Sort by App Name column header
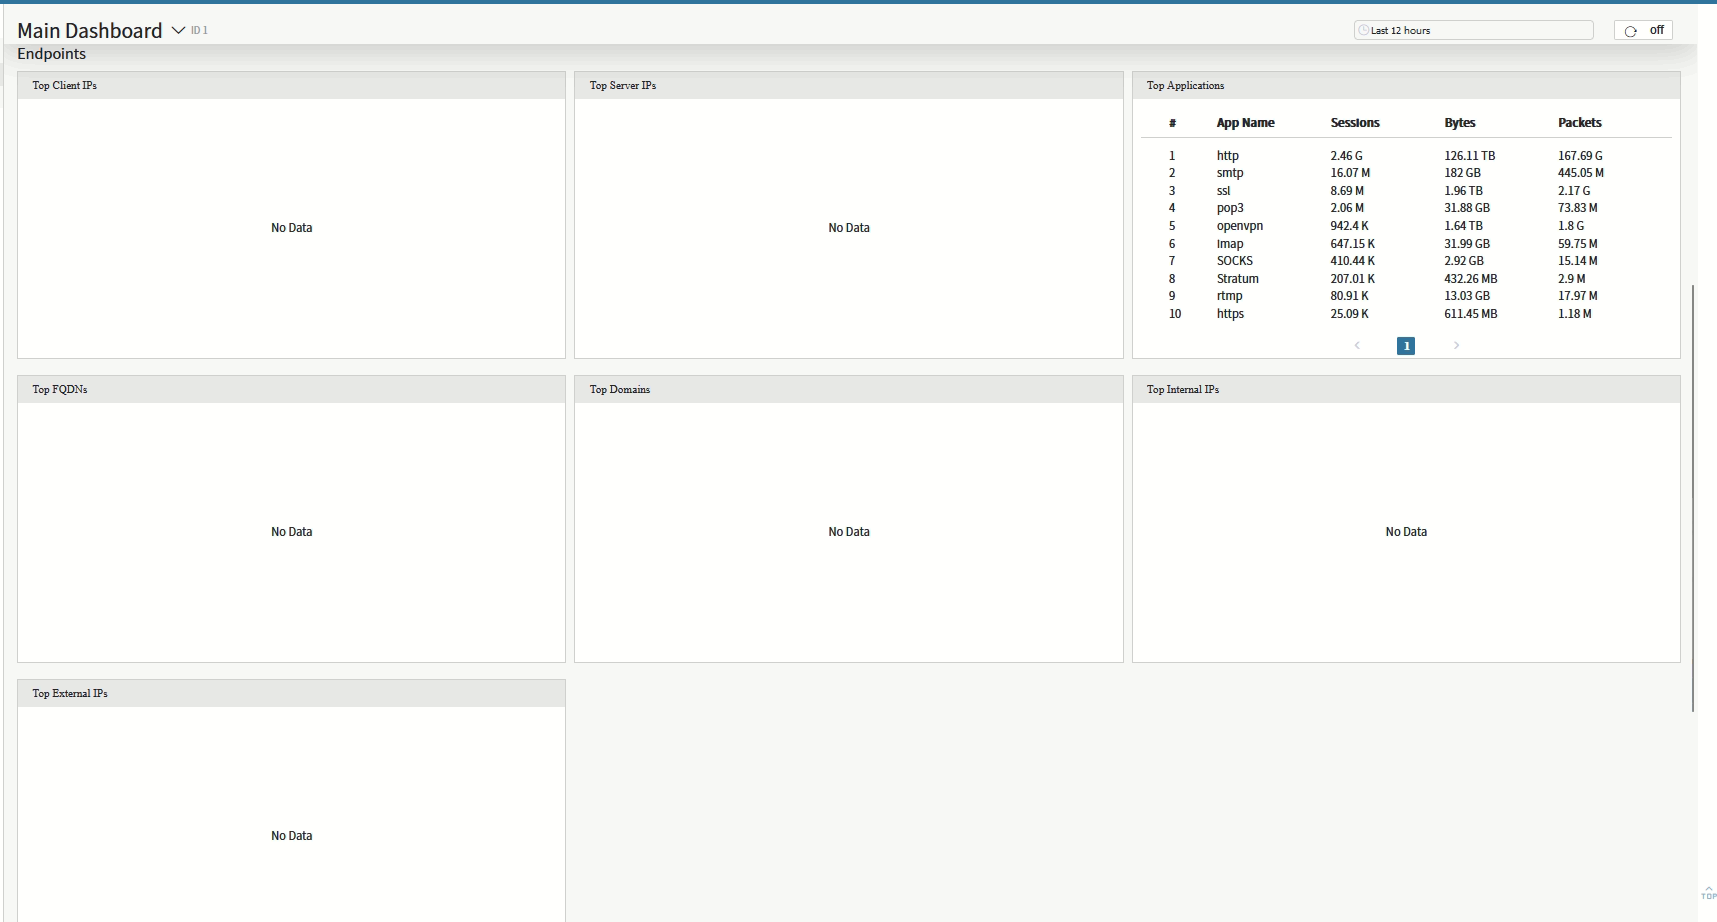 1245,123
